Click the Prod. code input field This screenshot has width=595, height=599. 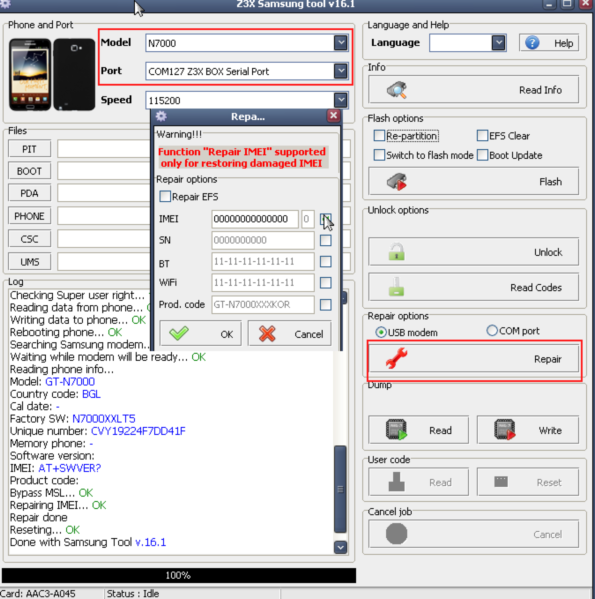point(263,304)
